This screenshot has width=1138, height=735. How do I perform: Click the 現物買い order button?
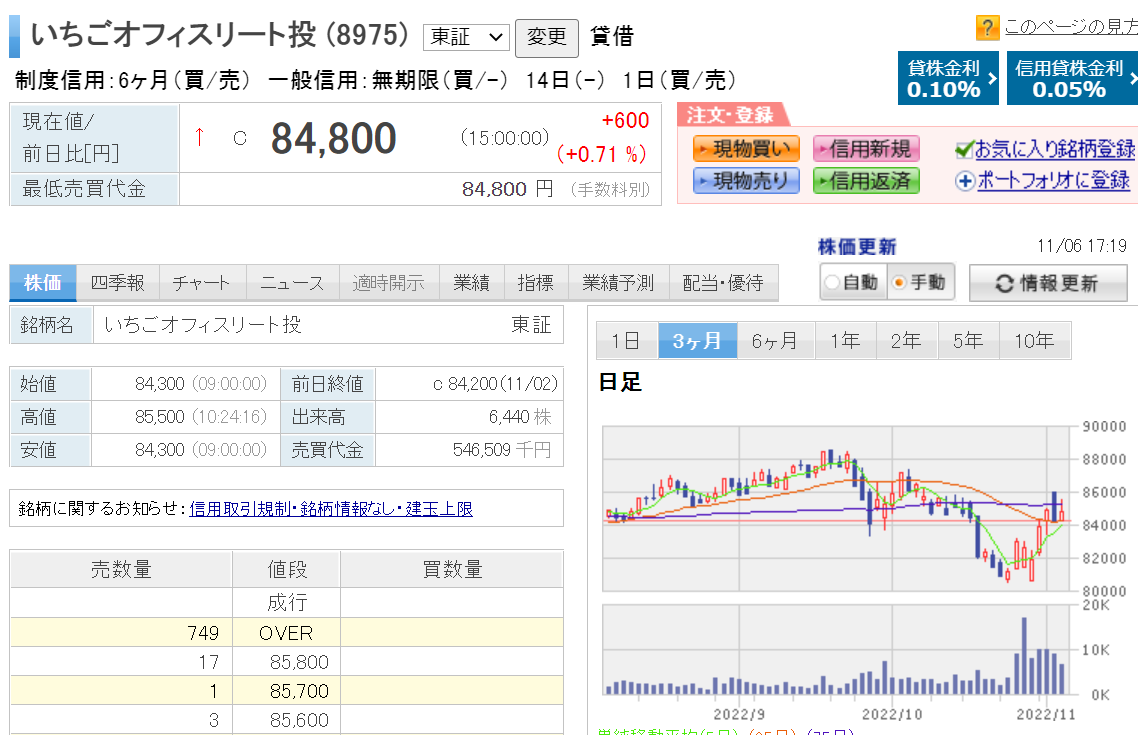click(746, 149)
